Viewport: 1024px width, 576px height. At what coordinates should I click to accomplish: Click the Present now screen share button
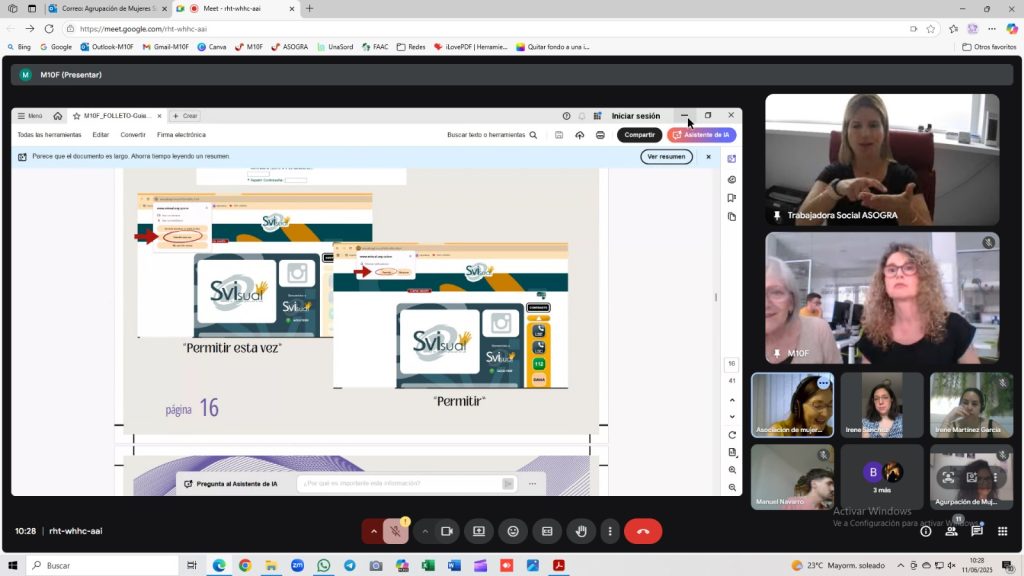point(479,532)
